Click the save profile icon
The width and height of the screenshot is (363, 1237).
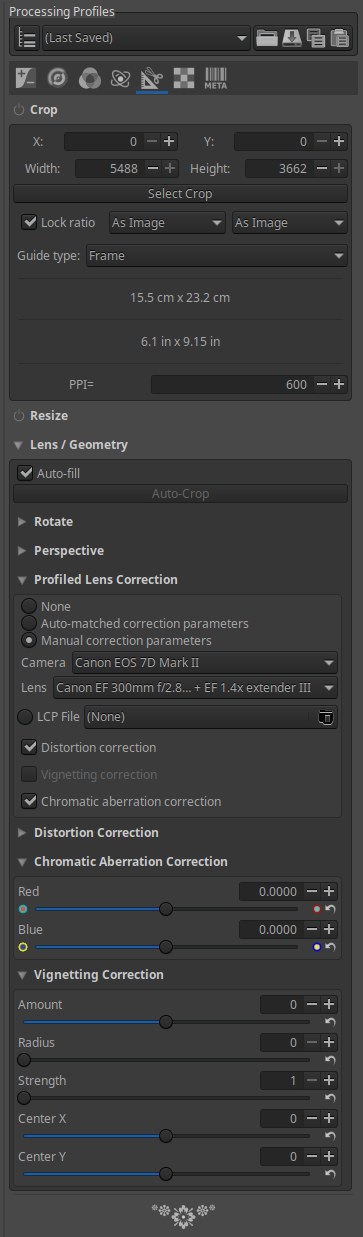(291, 38)
